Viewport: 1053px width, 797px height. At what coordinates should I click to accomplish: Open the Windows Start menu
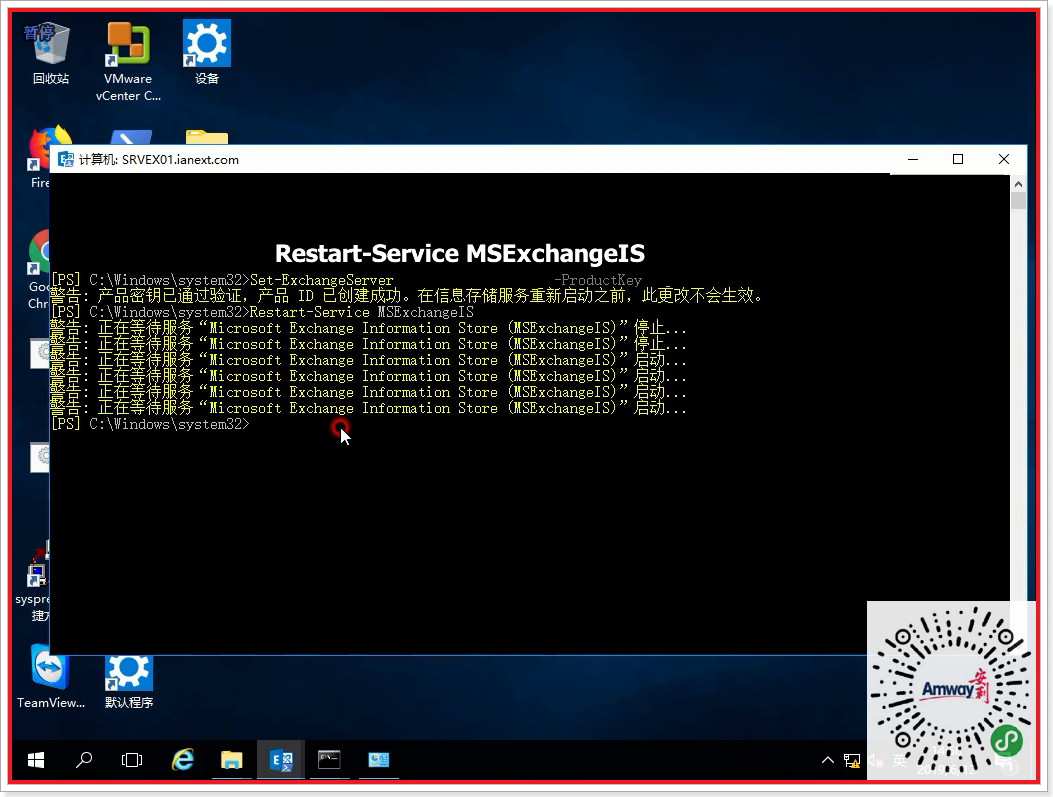(x=36, y=759)
